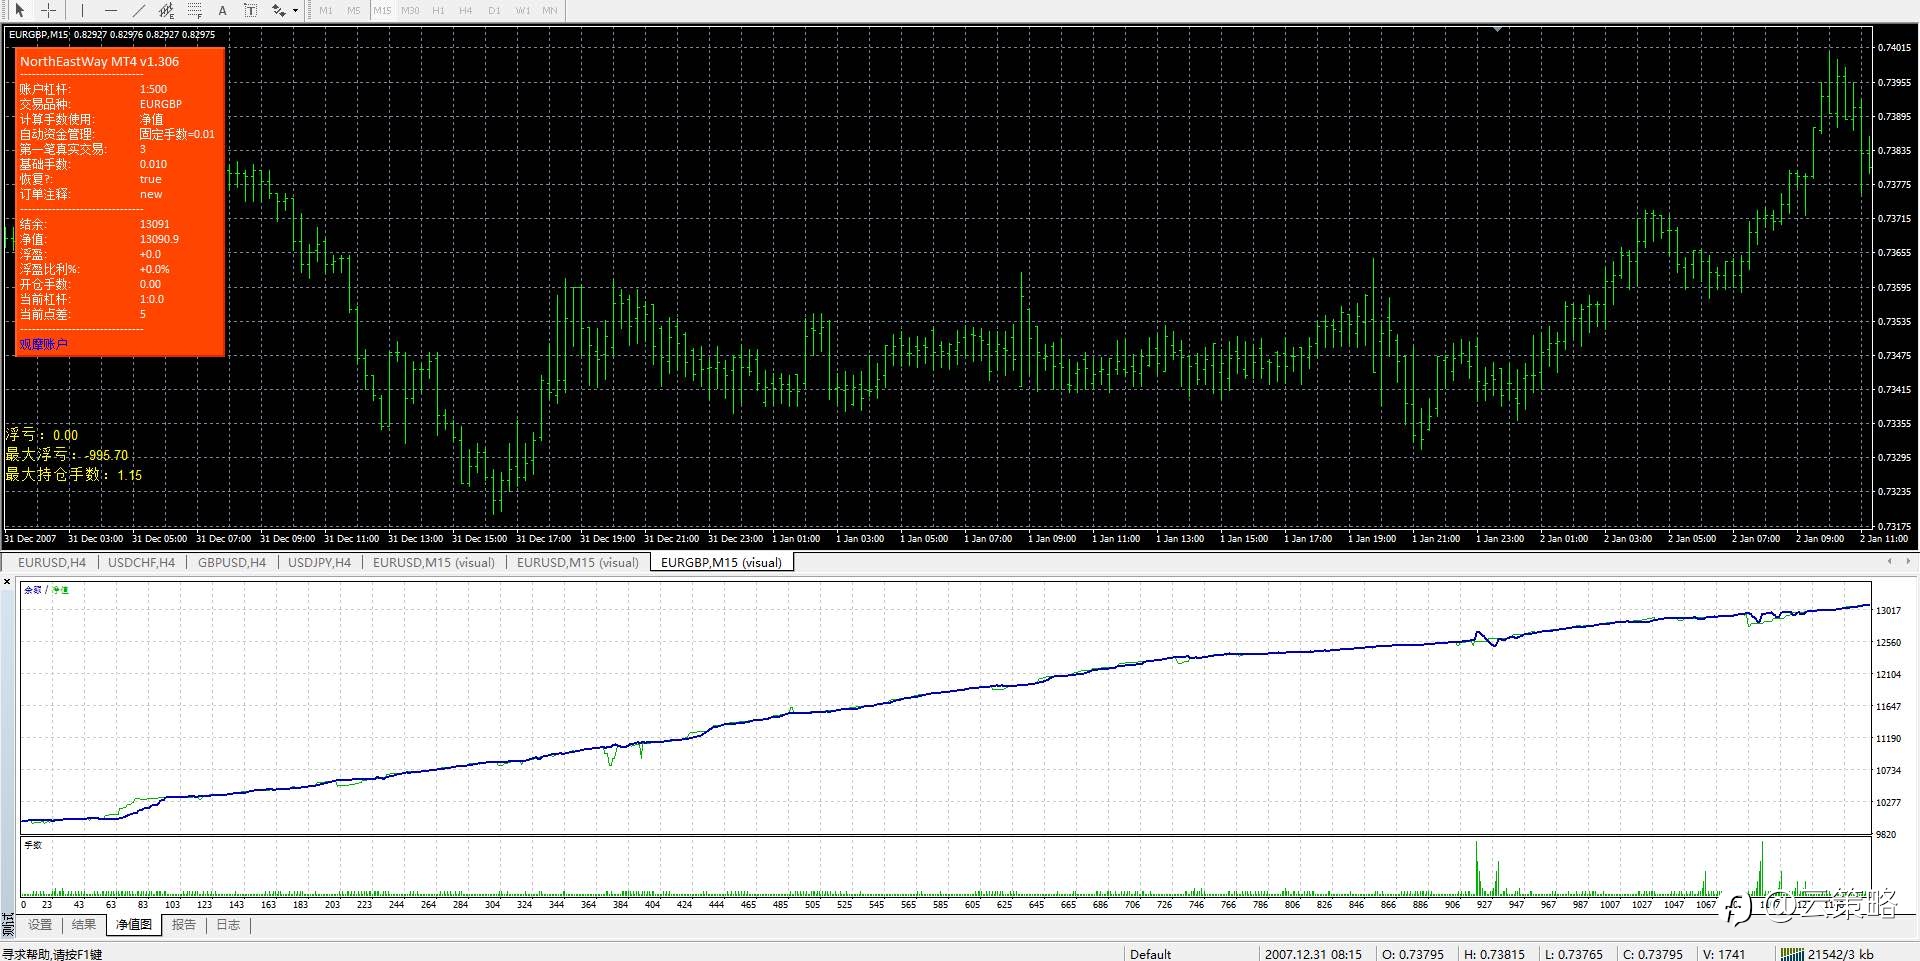Viewport: 1920px width, 961px height.
Task: Select the EURGBP,M15 (visual) tab
Action: [x=721, y=562]
